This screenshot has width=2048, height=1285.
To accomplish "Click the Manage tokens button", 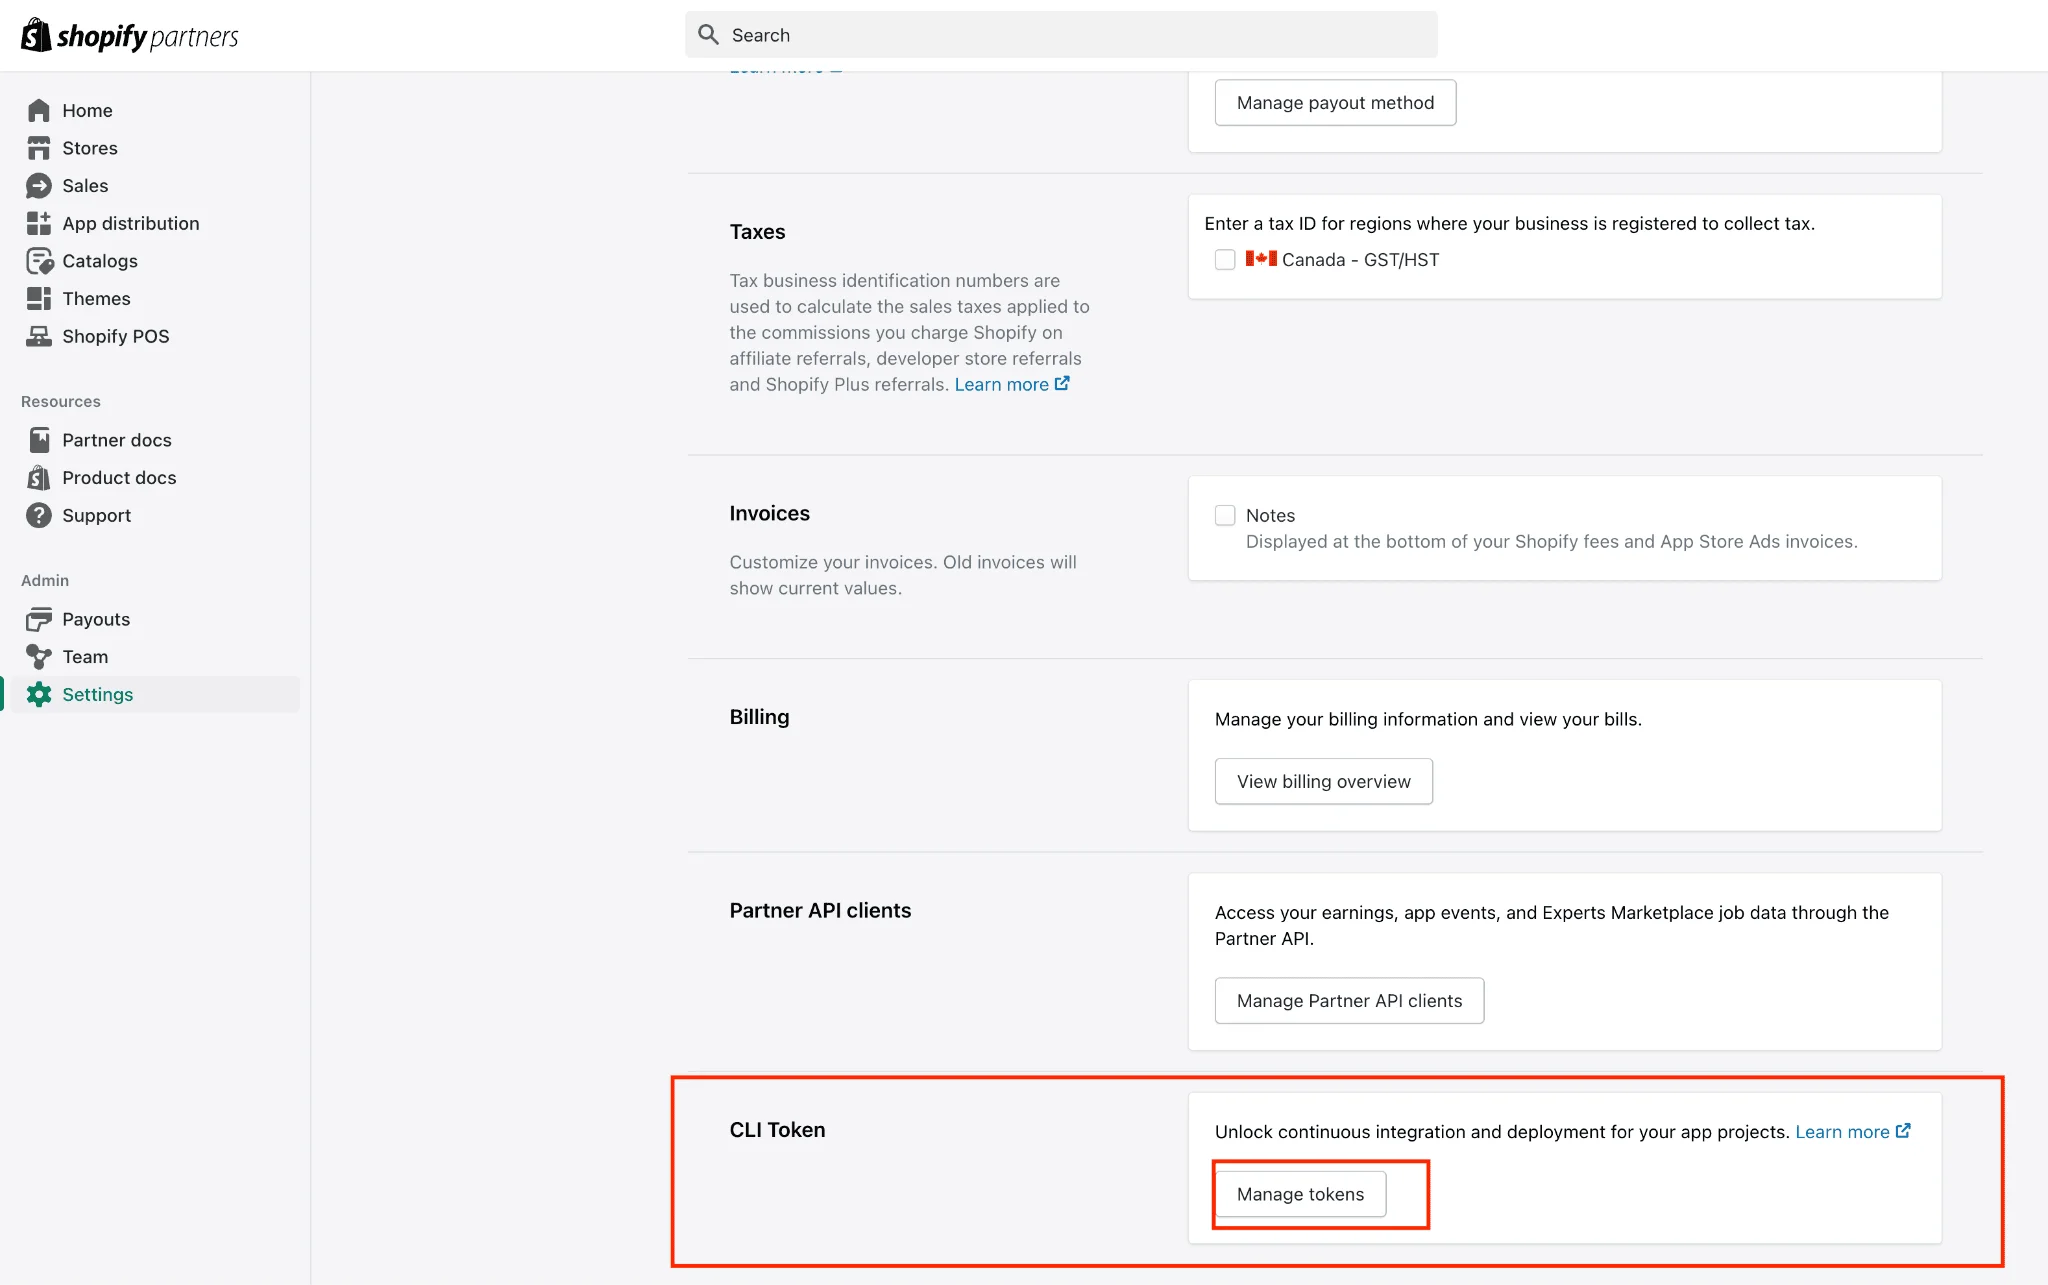I will click(x=1299, y=1193).
